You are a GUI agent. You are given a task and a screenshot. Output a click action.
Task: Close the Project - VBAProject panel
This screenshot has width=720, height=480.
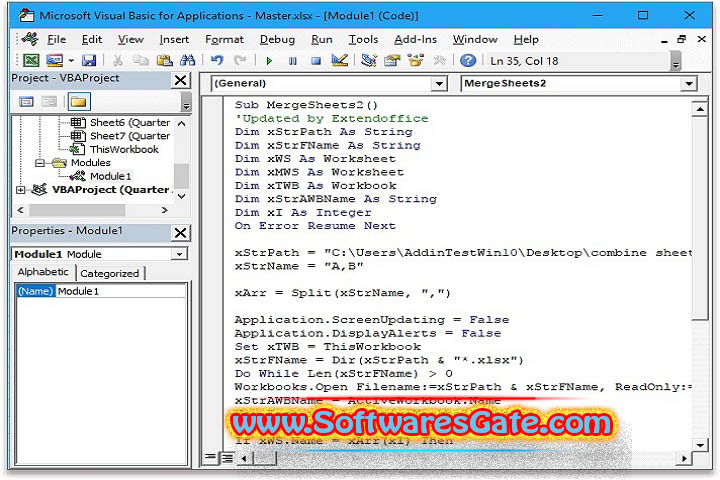pyautogui.click(x=180, y=80)
